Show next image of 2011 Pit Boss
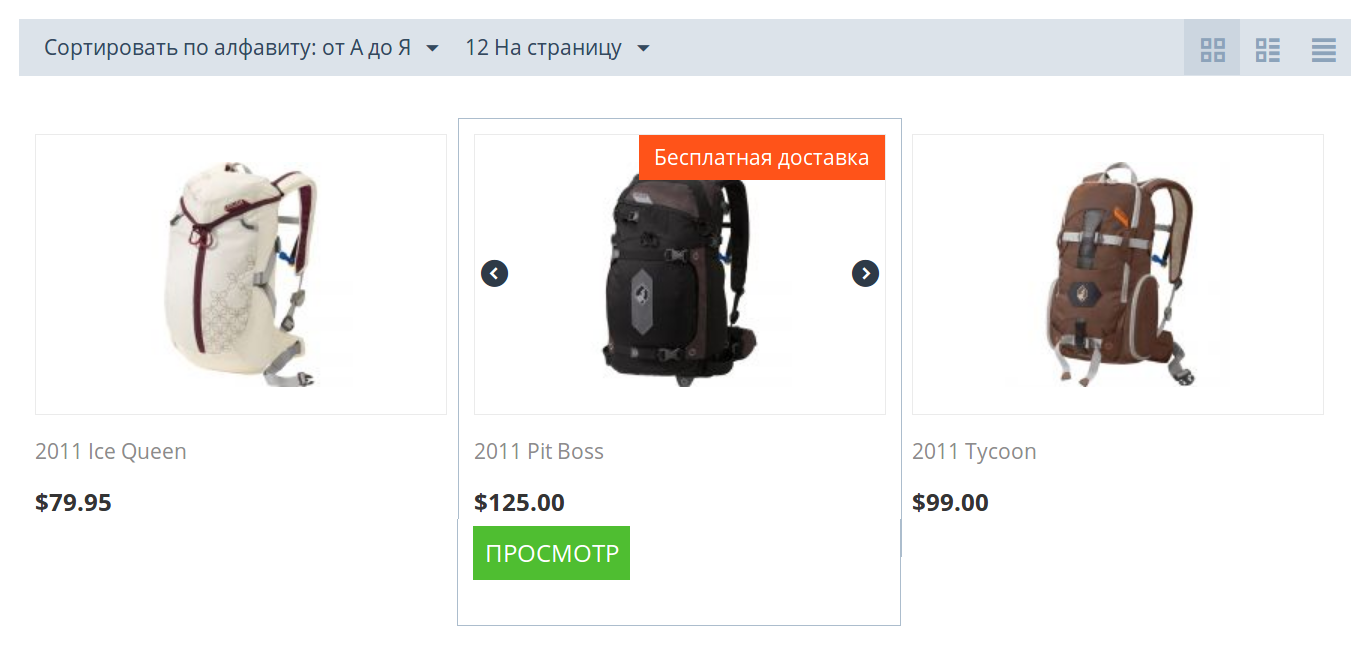1364x646 pixels. [865, 273]
